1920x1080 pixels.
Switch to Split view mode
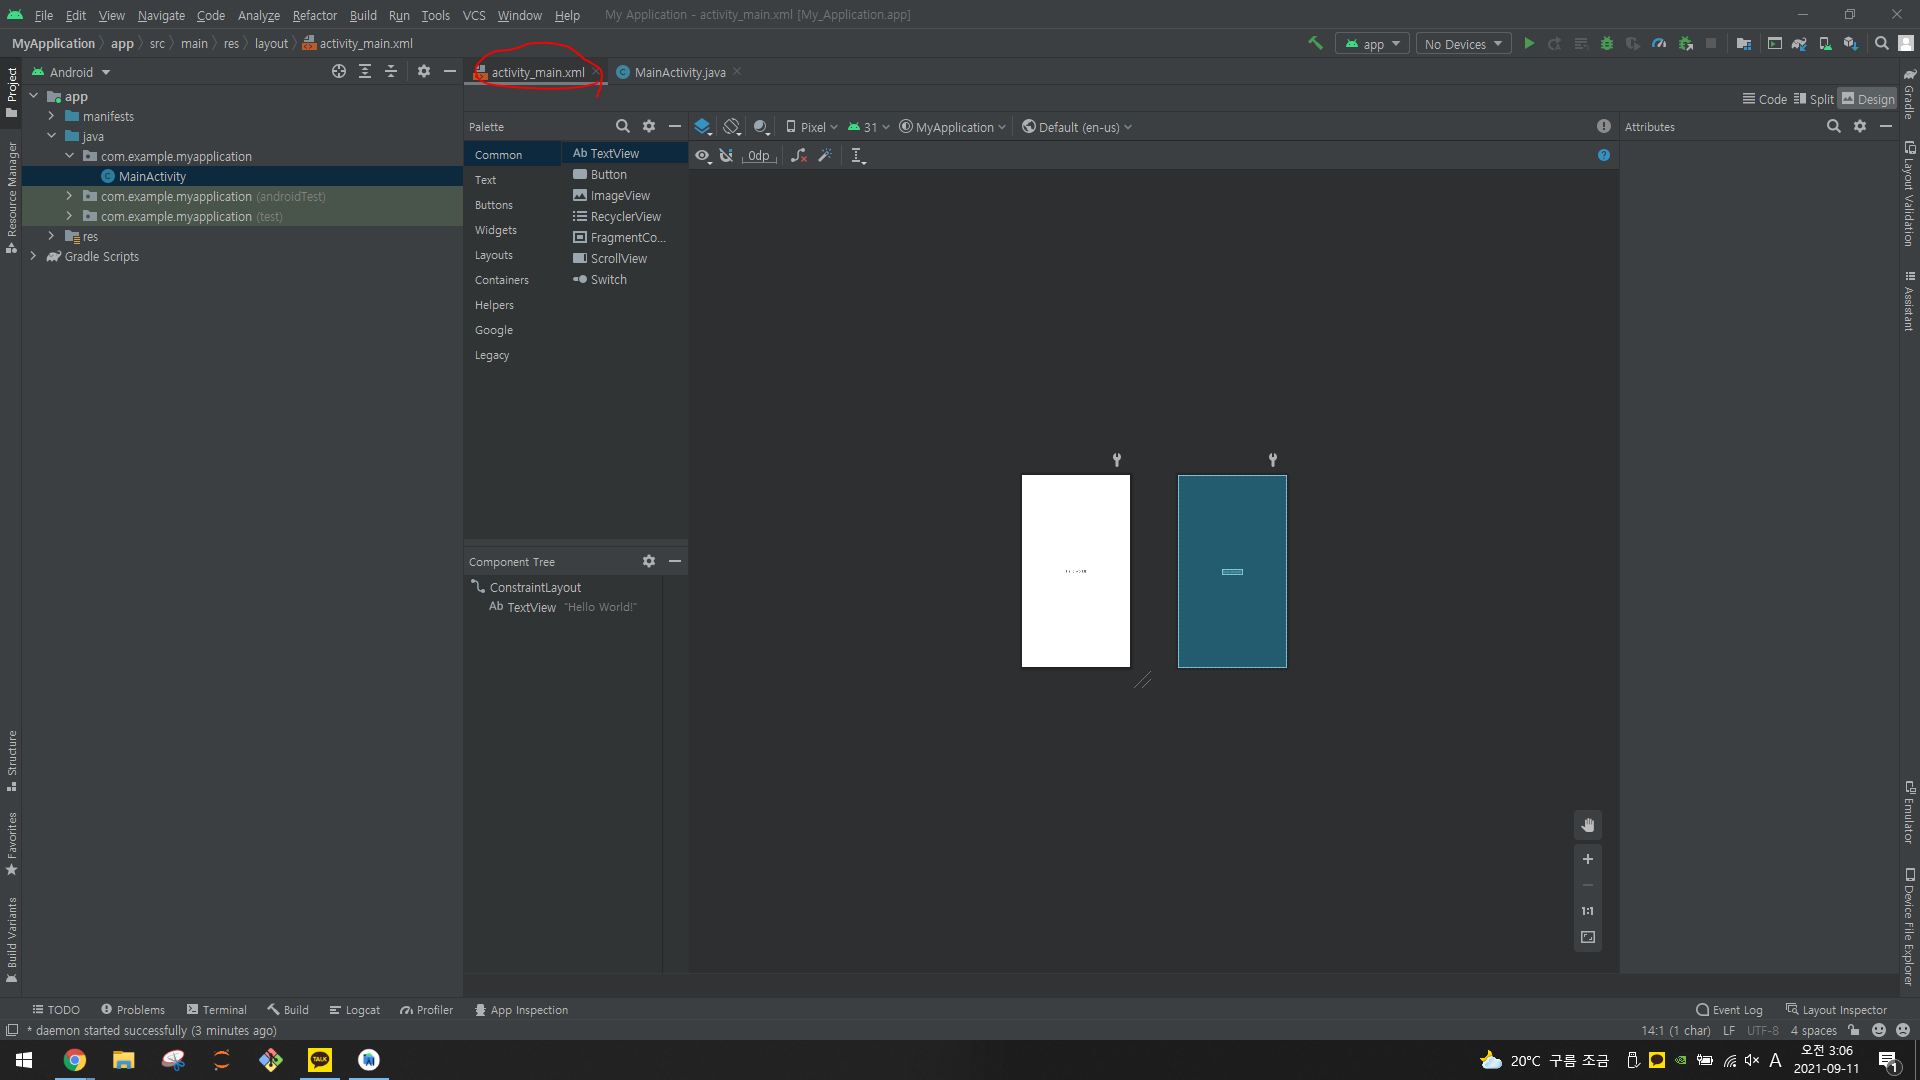click(x=1814, y=99)
